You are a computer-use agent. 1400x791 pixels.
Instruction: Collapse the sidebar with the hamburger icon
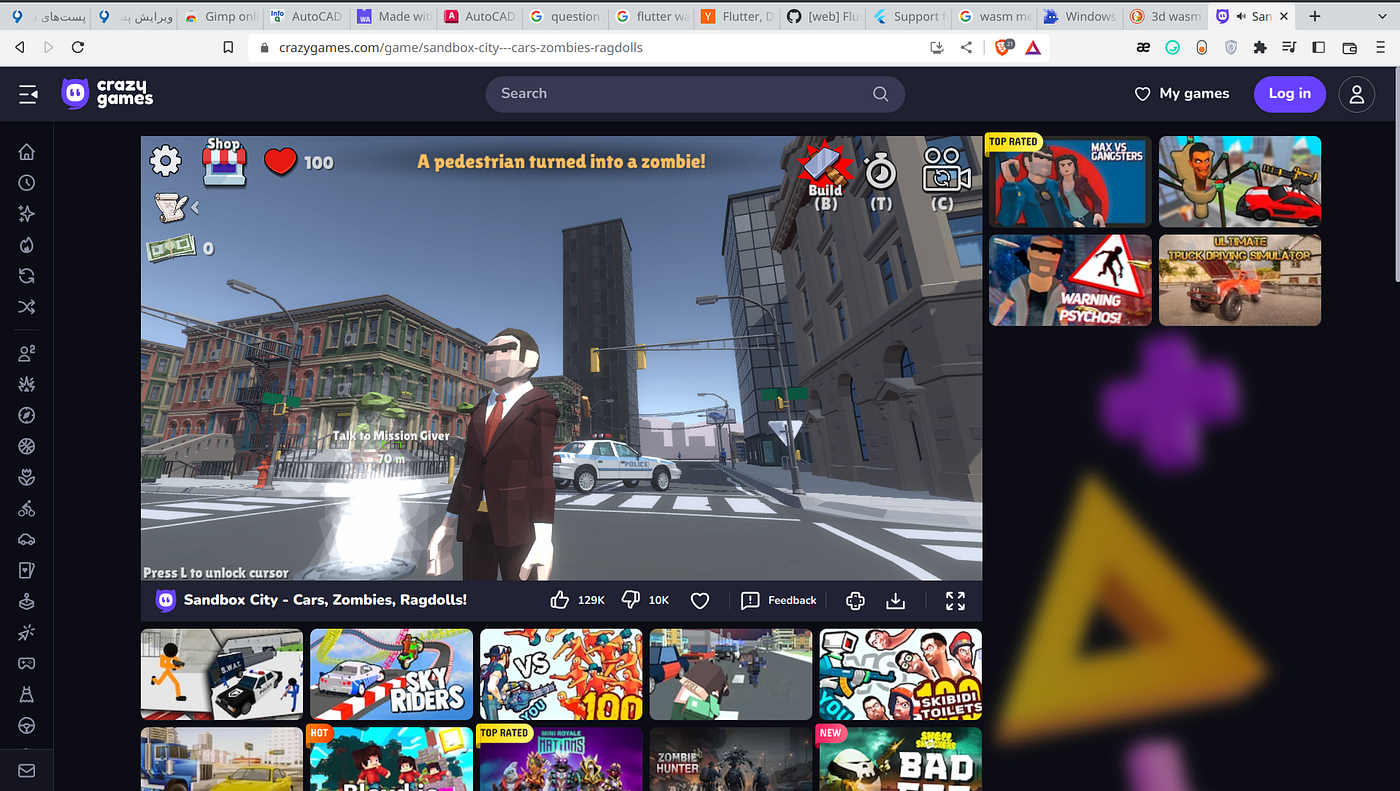[x=27, y=94]
